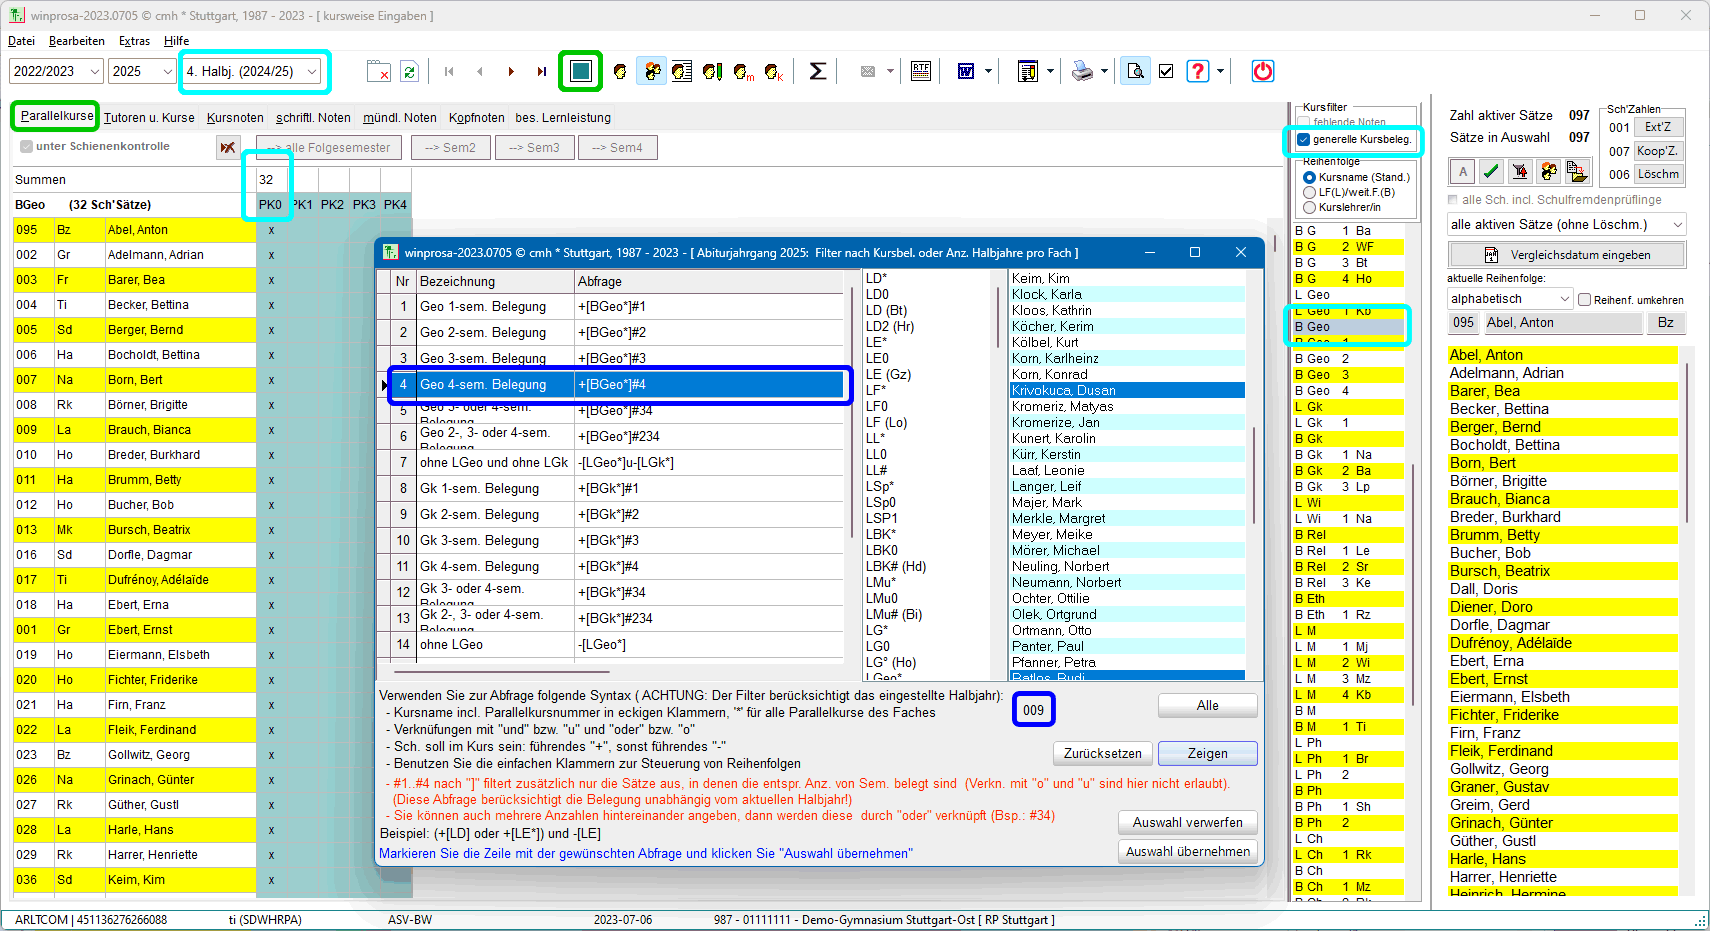Click the RTF export icon
Screen dimensions: 1710x931
921,71
